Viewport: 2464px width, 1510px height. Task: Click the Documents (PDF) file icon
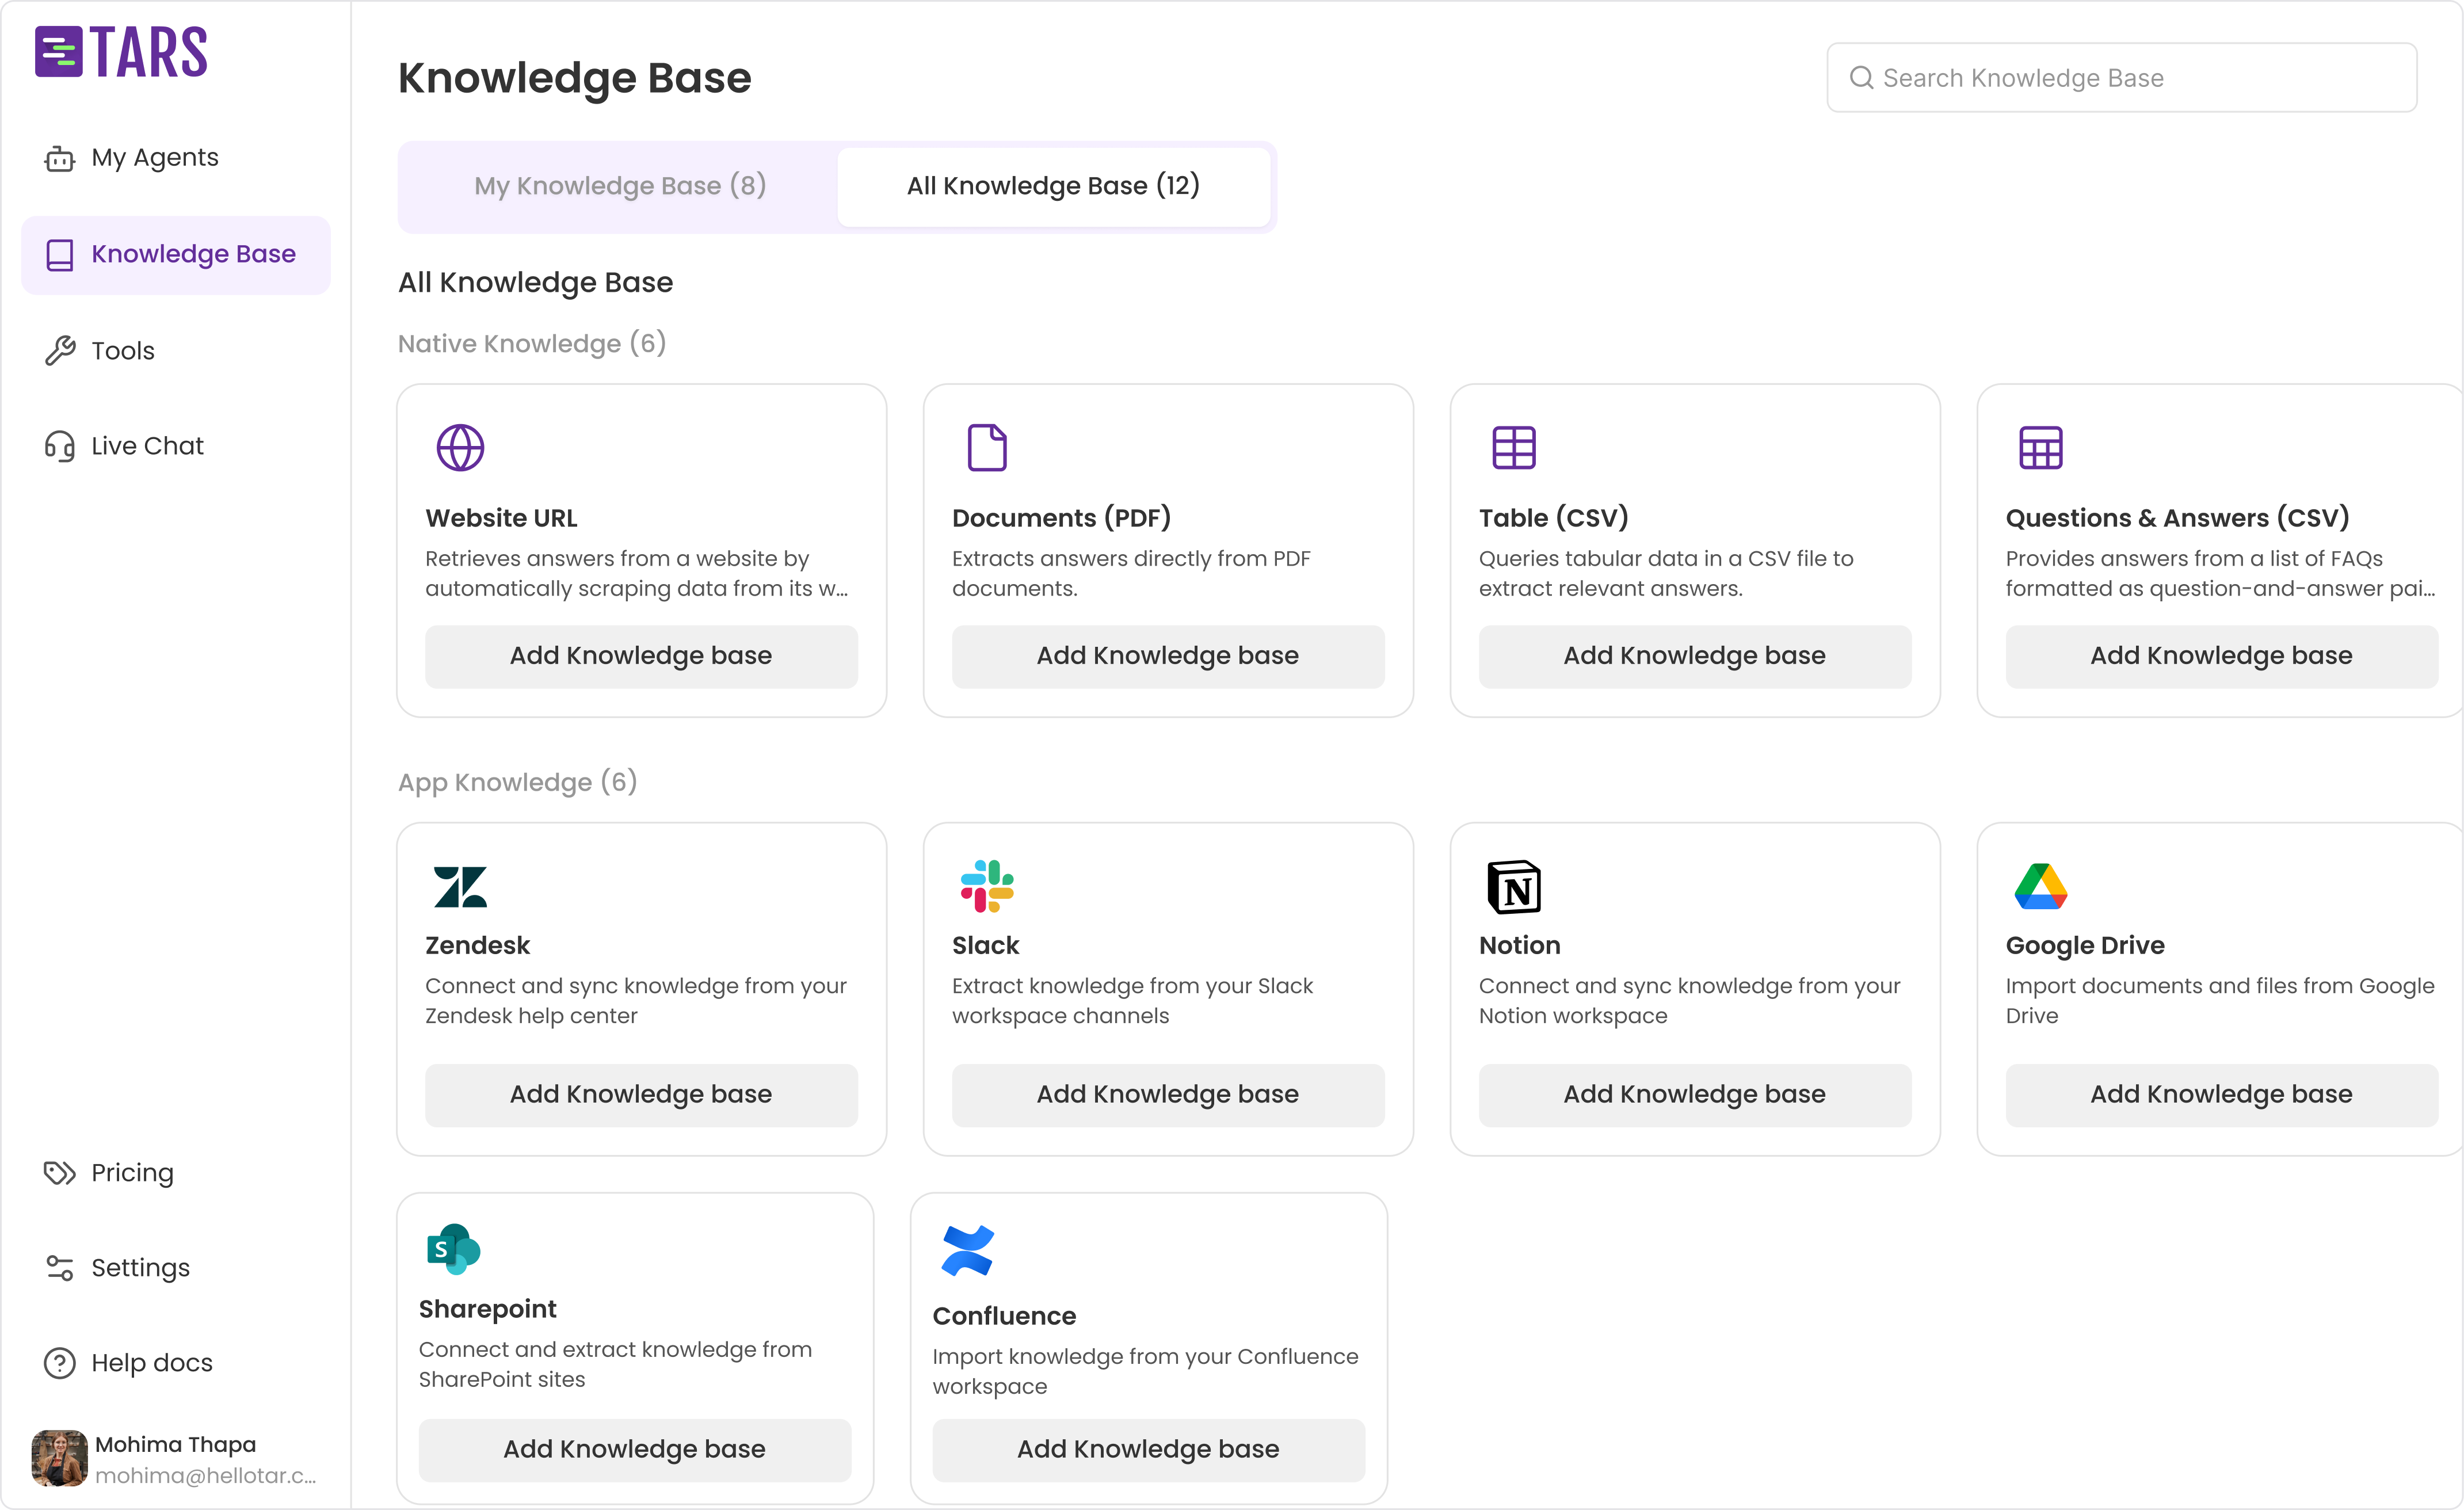point(987,447)
